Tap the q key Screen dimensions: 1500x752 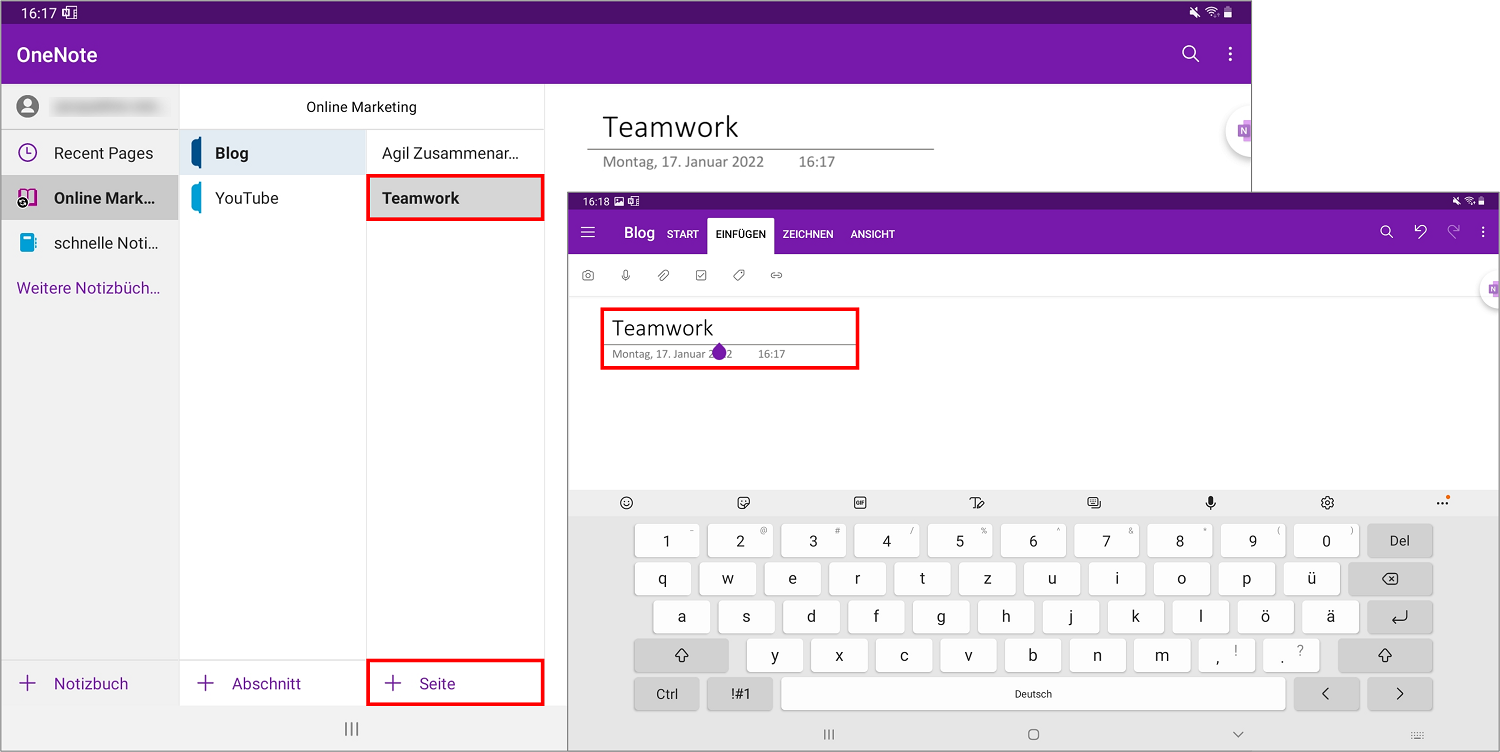pos(663,579)
